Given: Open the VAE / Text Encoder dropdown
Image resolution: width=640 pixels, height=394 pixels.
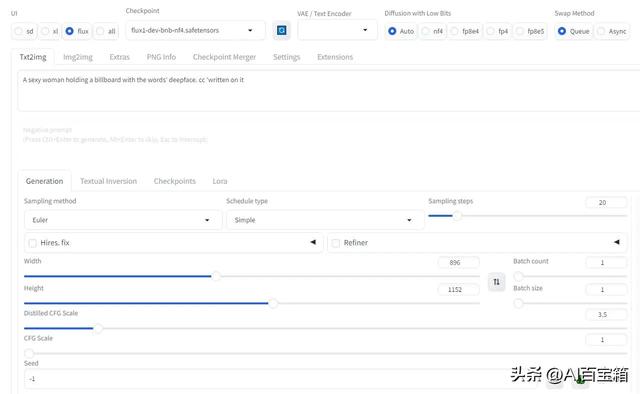Looking at the screenshot, I should pyautogui.click(x=338, y=30).
